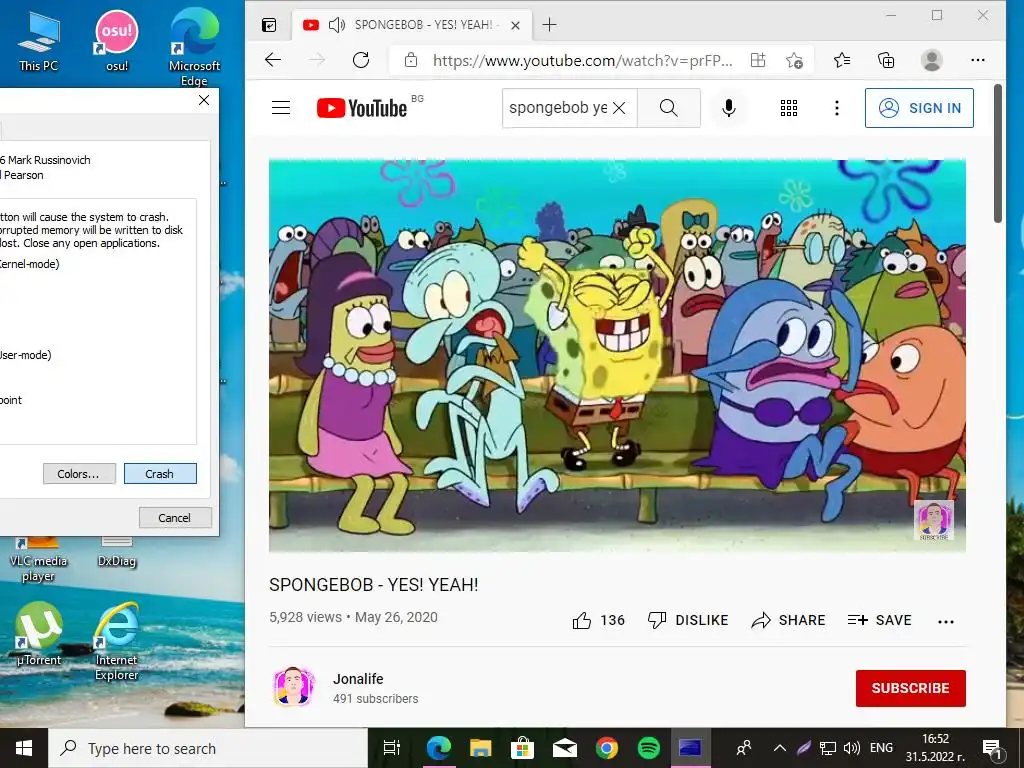The width and height of the screenshot is (1024, 768).
Task: Open Windows Start menu
Action: (x=24, y=748)
